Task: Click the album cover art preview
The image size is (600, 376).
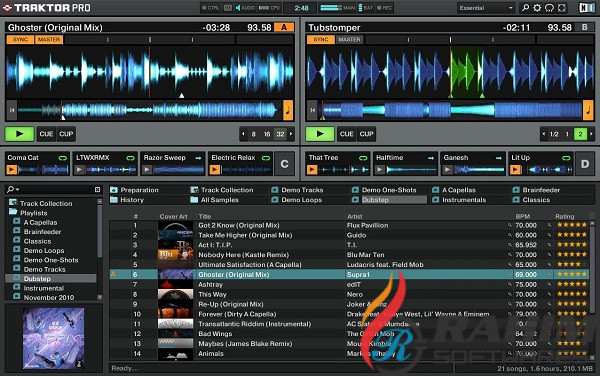Action: (x=54, y=338)
